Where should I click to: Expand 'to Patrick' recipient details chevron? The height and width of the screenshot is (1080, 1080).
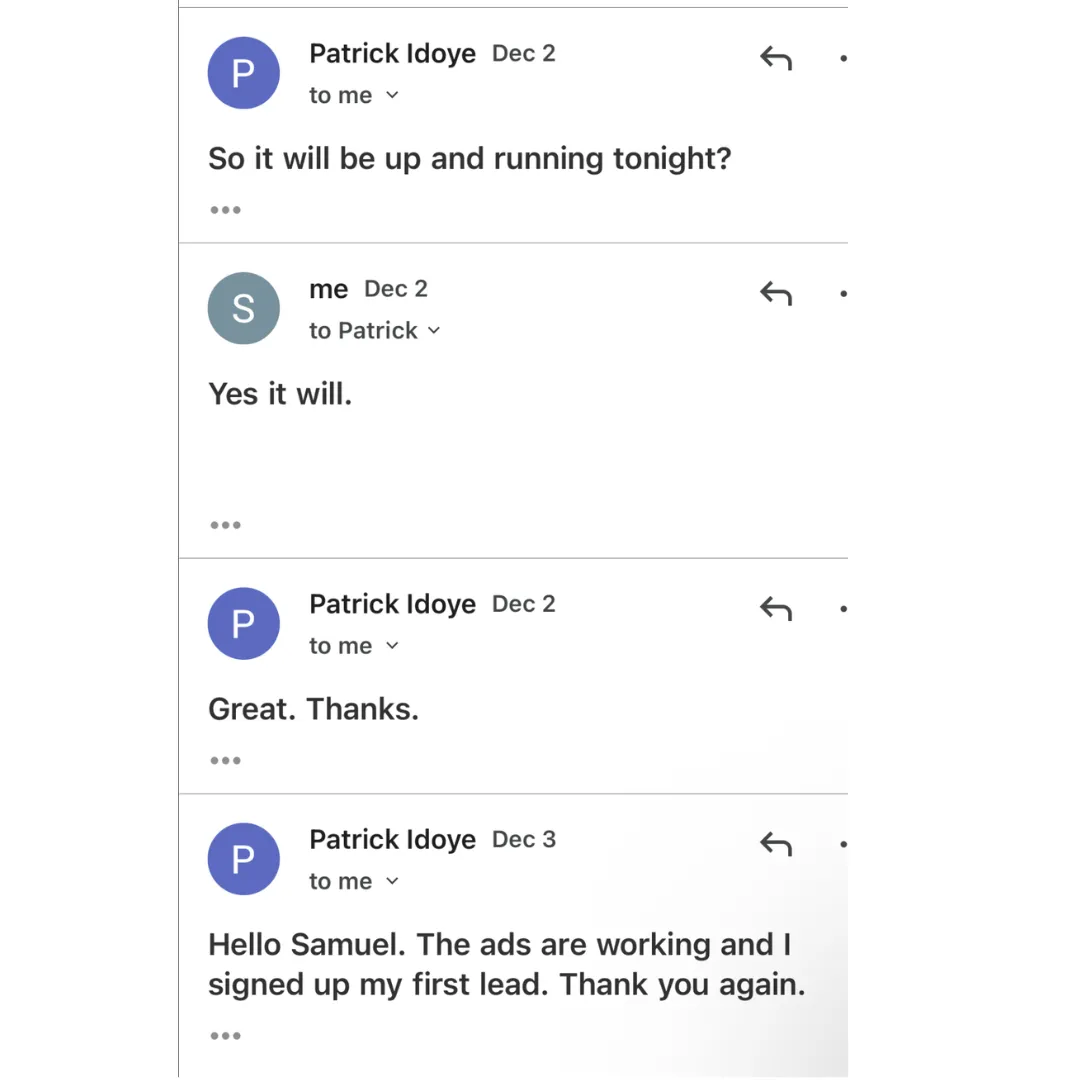coord(434,331)
